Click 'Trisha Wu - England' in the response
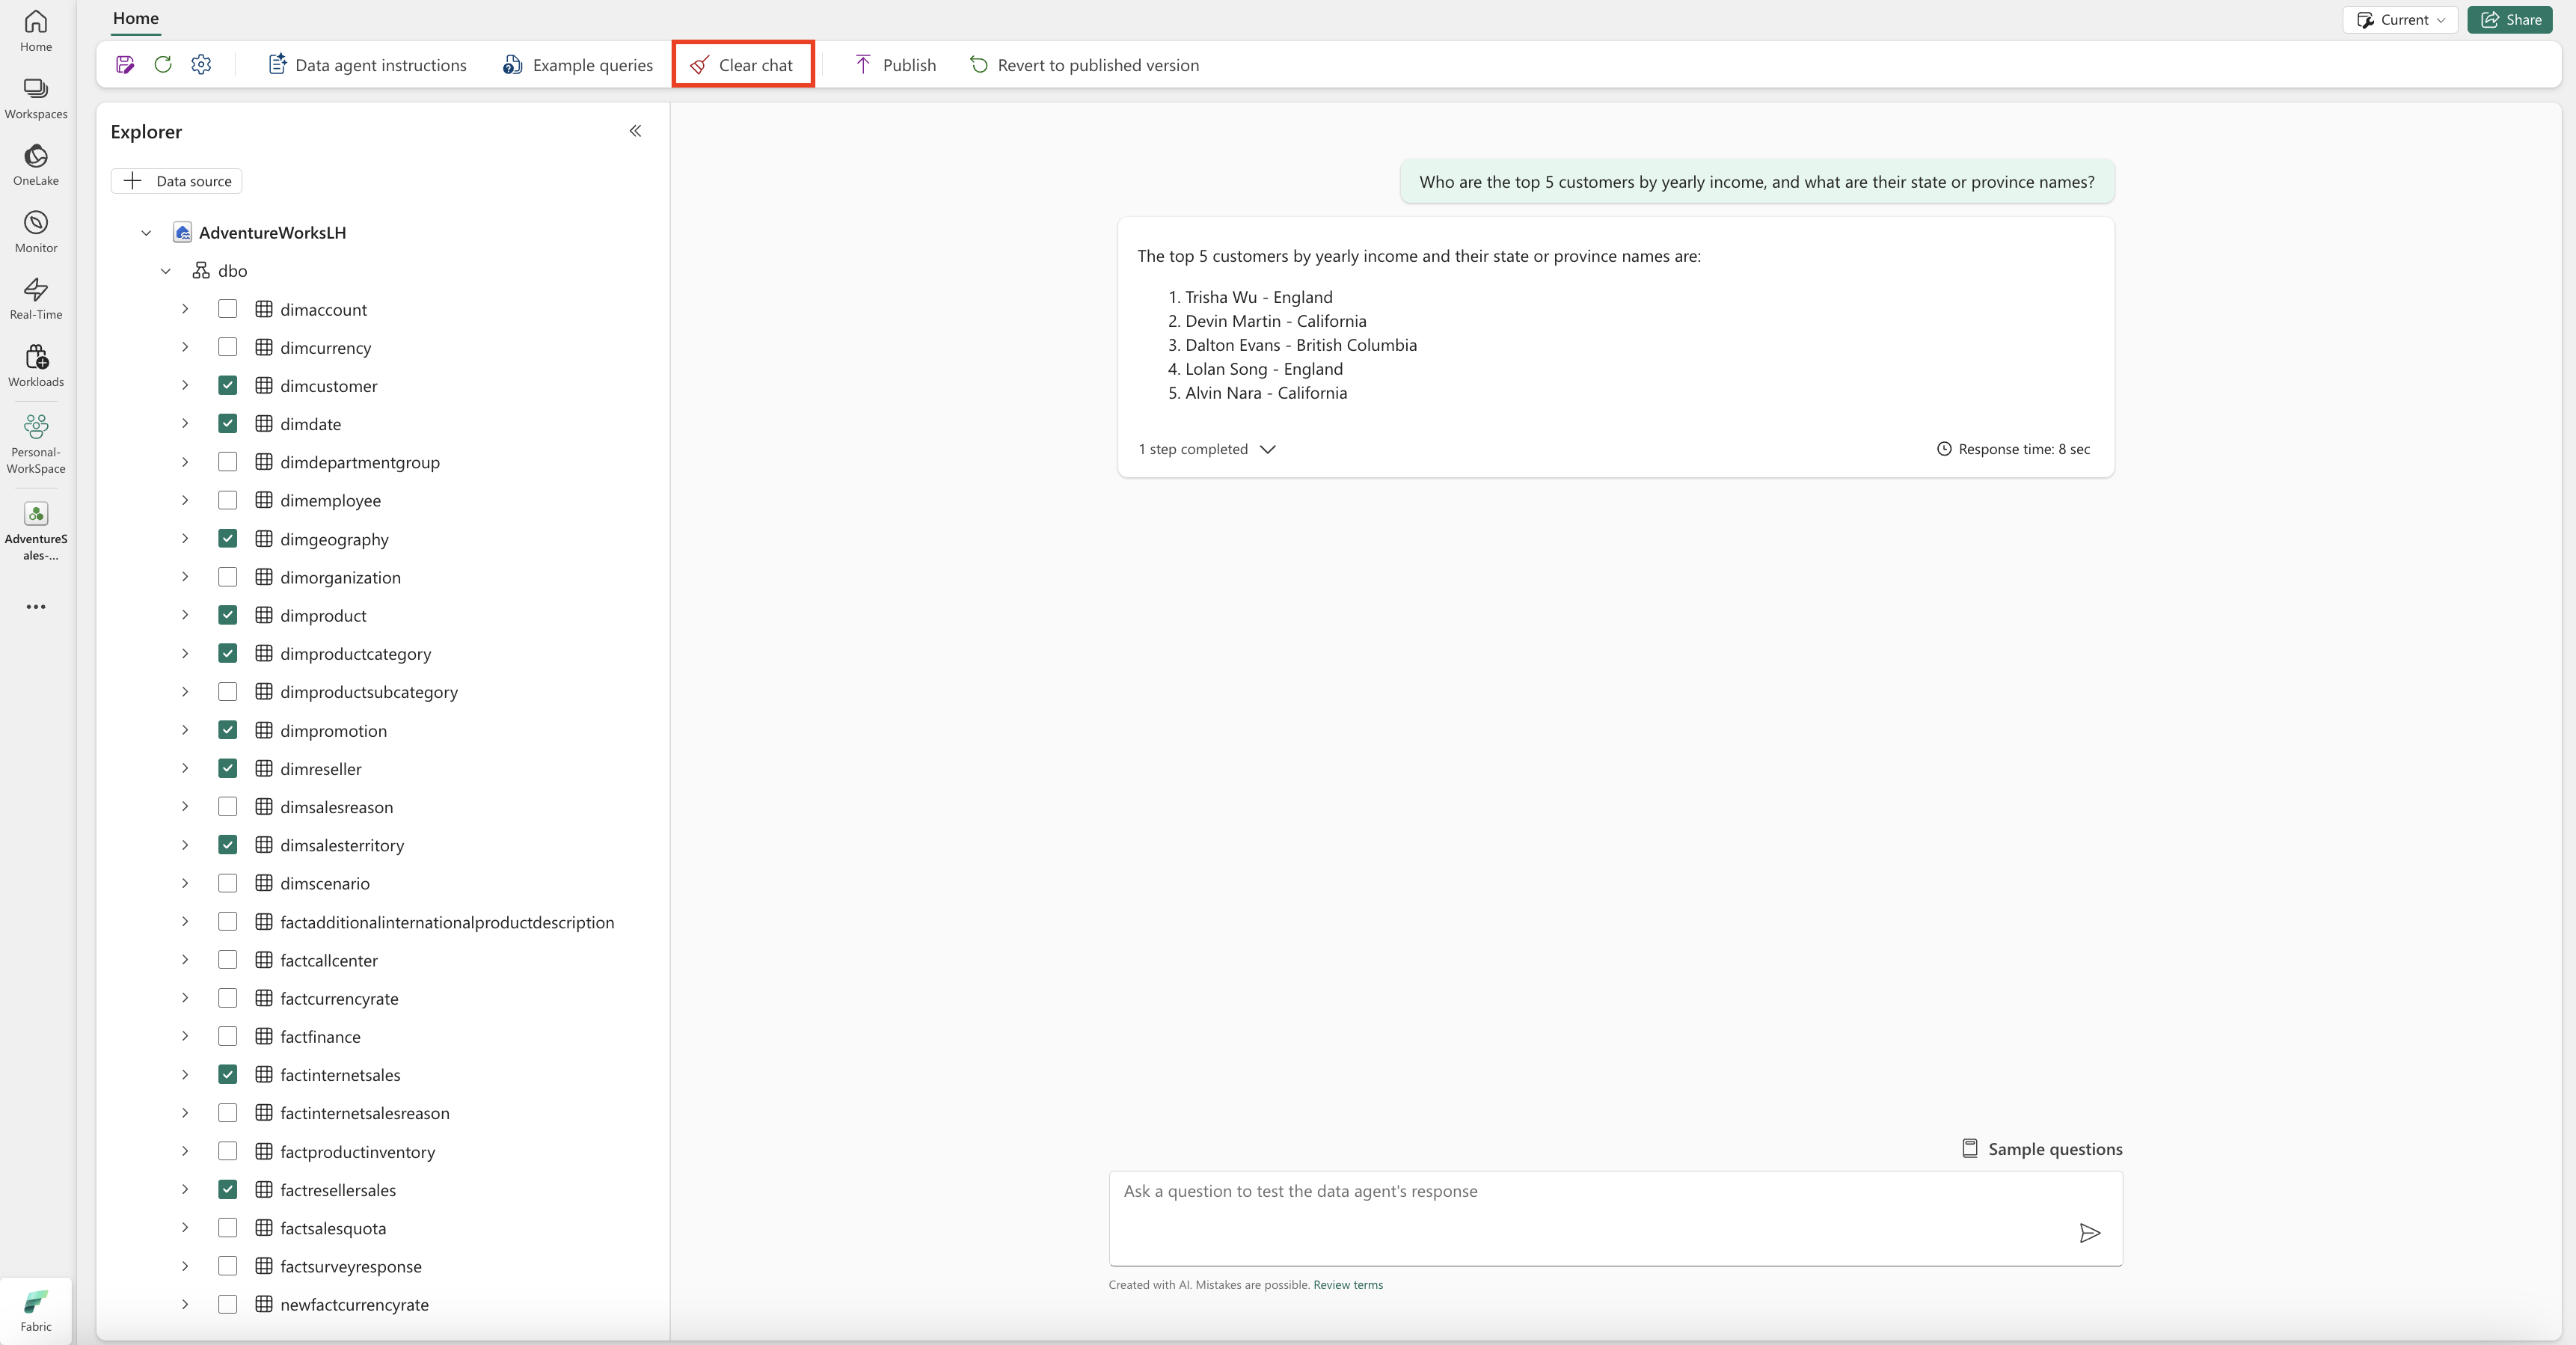2576x1345 pixels. (x=1258, y=297)
